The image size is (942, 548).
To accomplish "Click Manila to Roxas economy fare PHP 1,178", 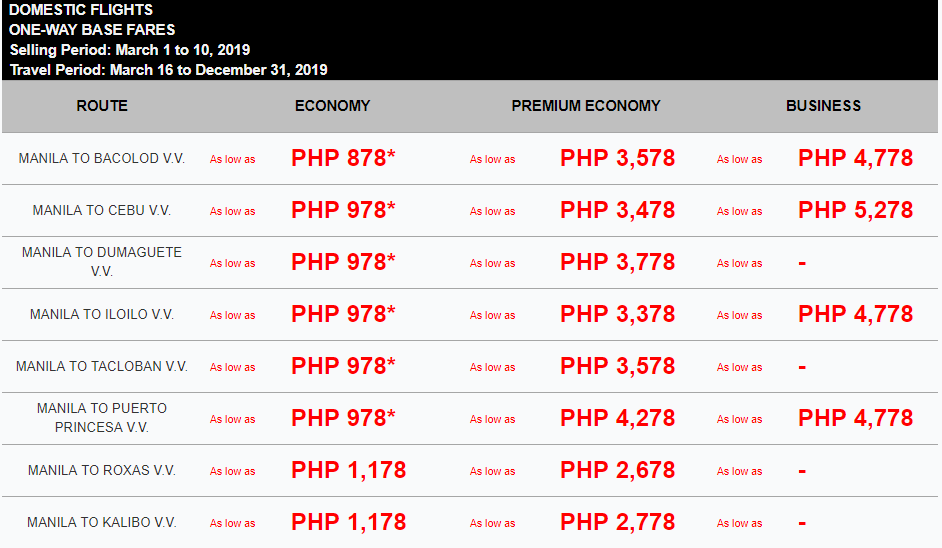I will tap(348, 470).
